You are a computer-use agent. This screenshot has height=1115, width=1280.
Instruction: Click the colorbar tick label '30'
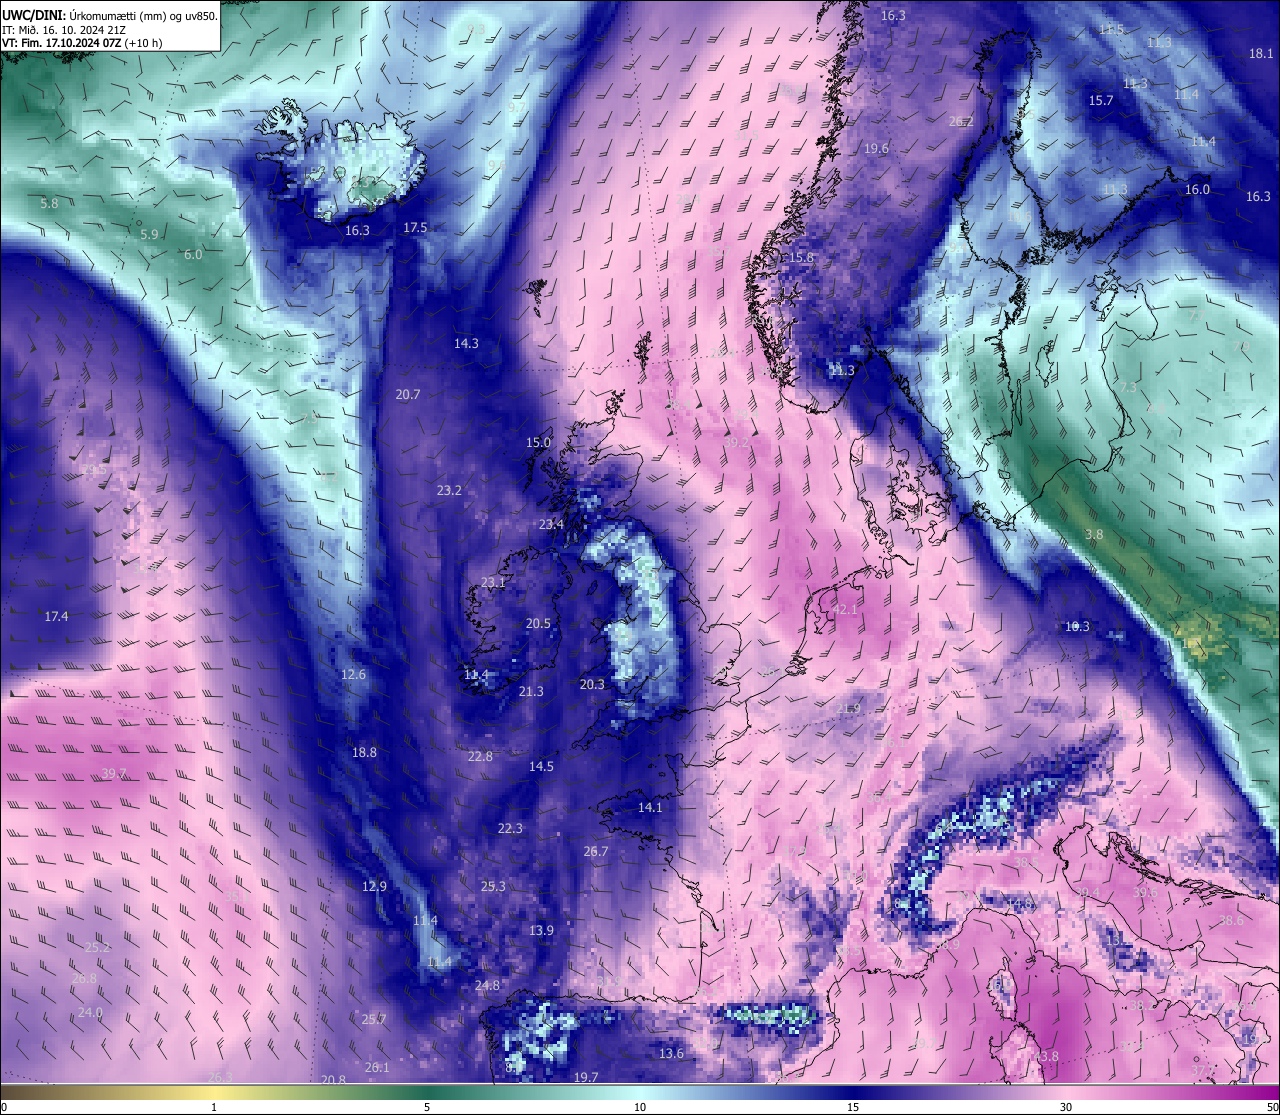coord(1066,1107)
